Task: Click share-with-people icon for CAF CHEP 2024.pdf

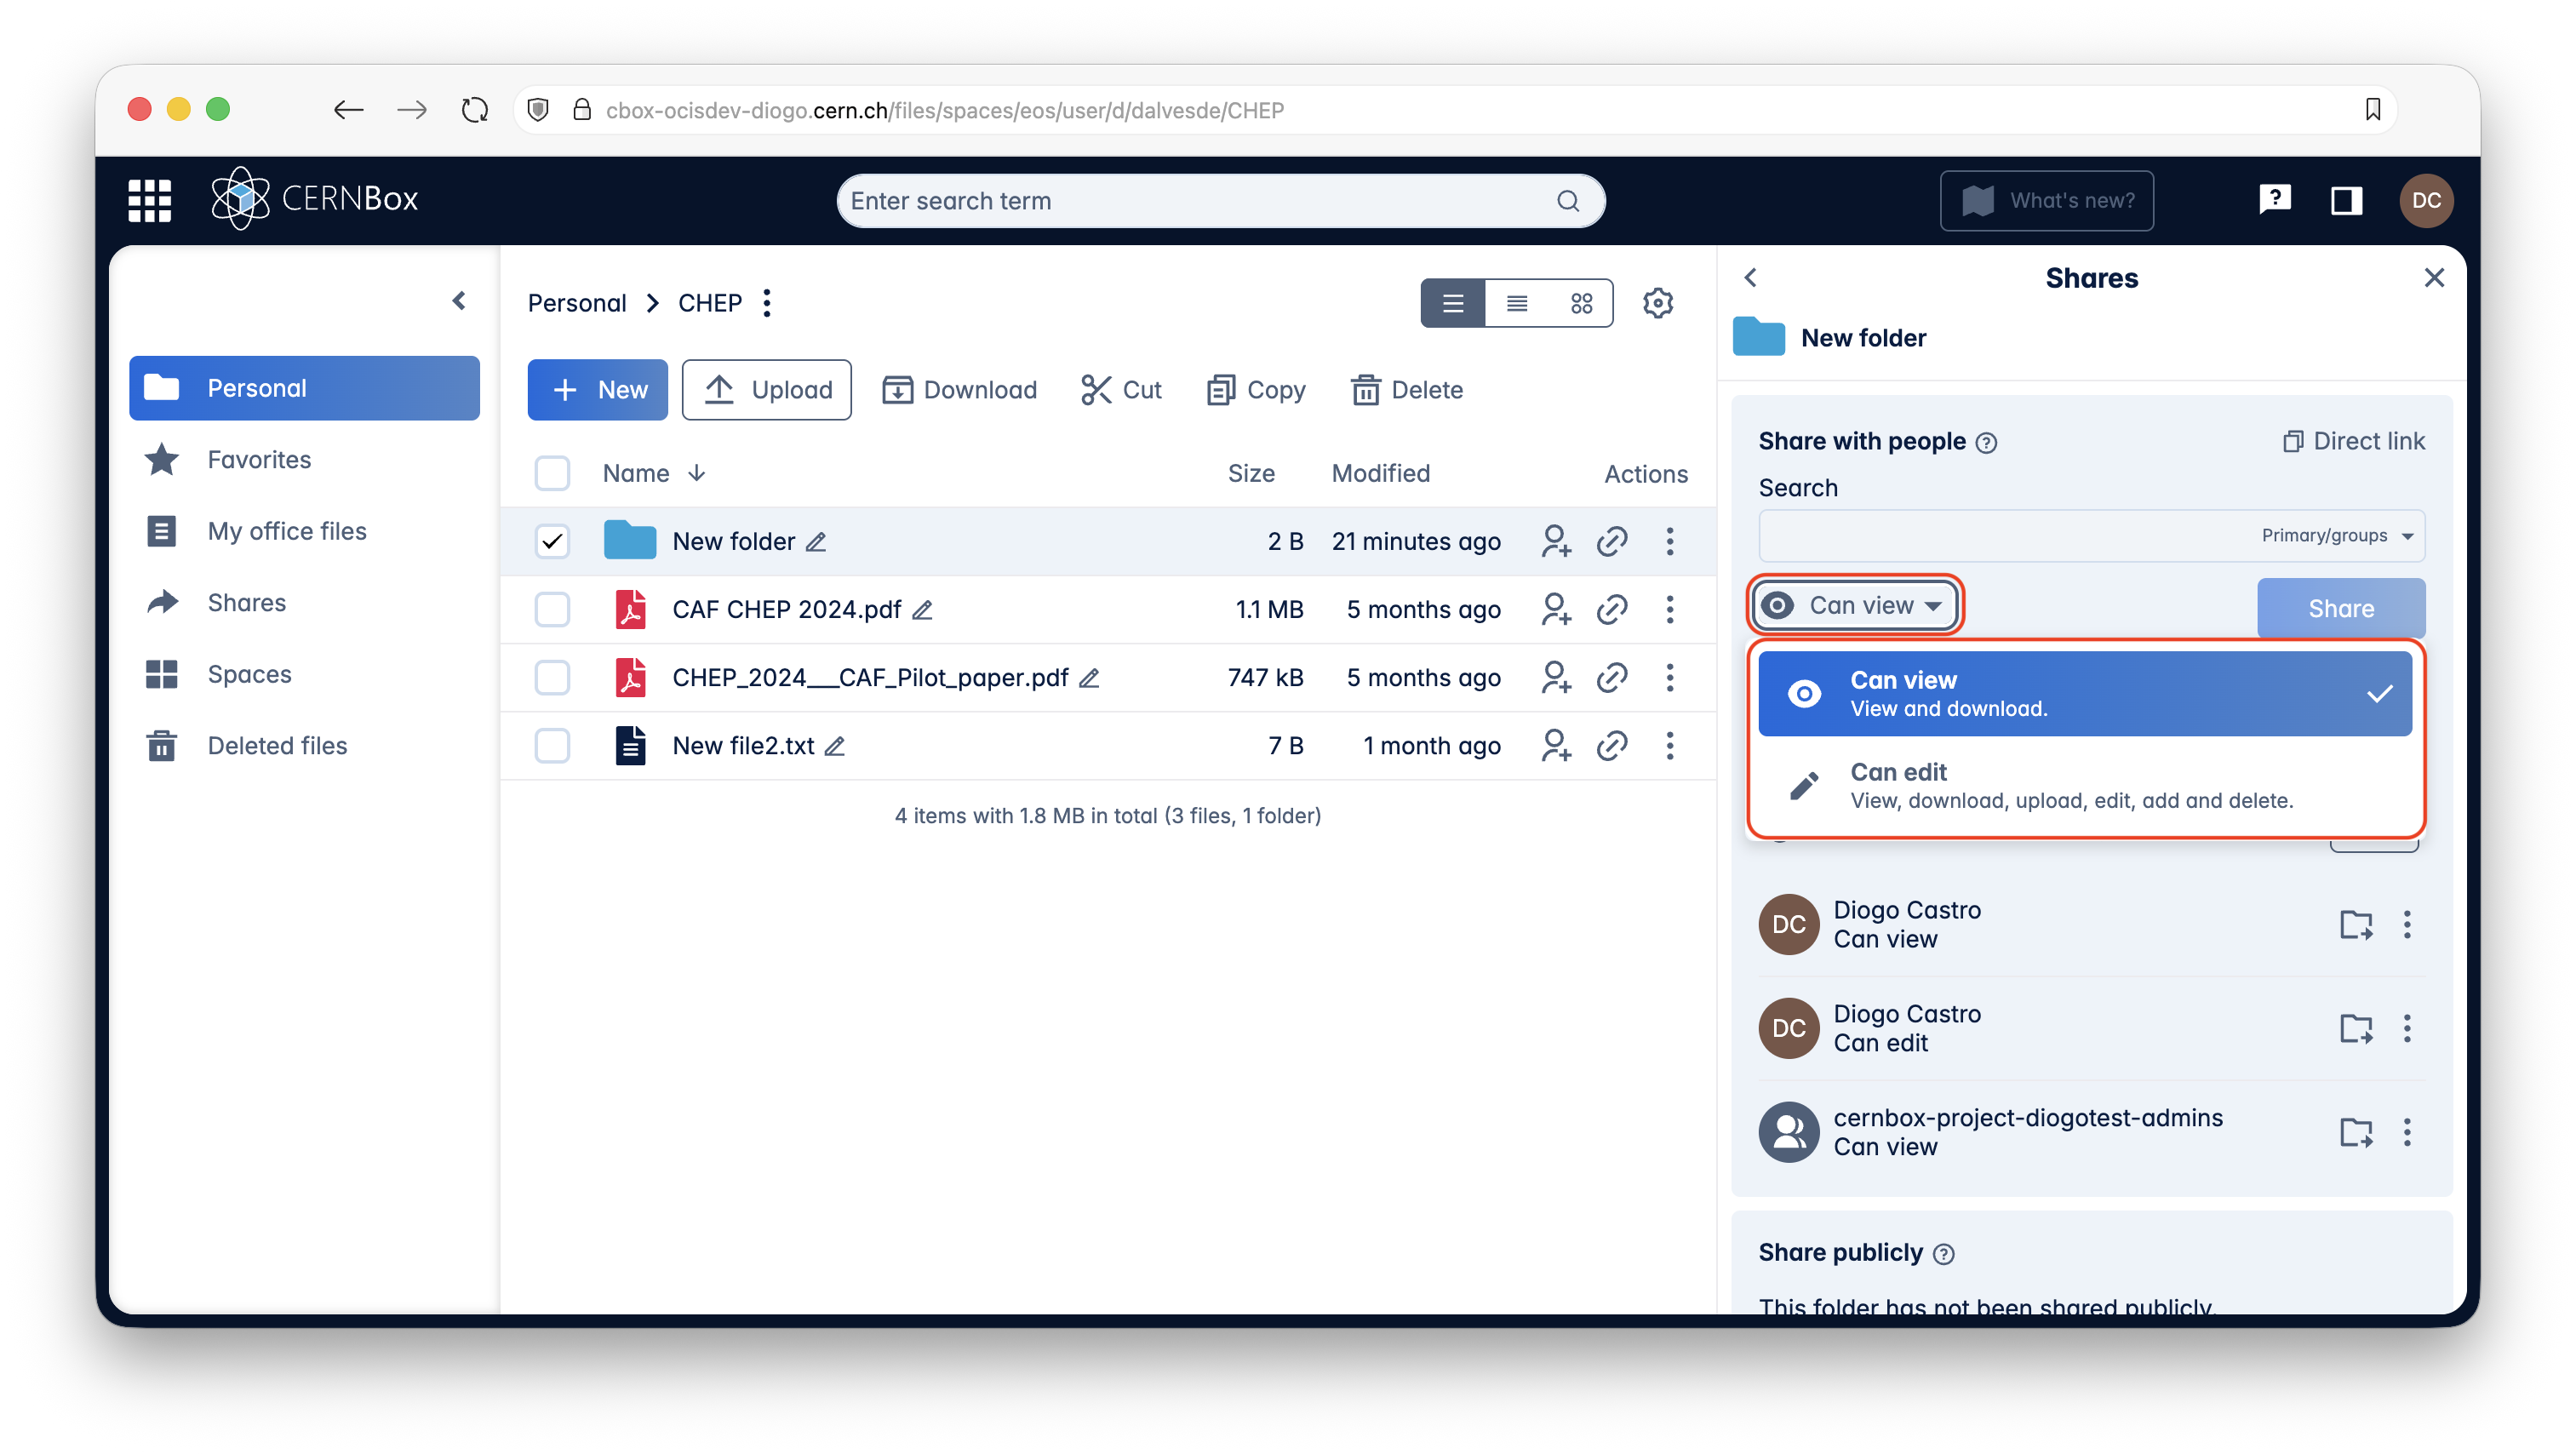Action: click(1555, 609)
